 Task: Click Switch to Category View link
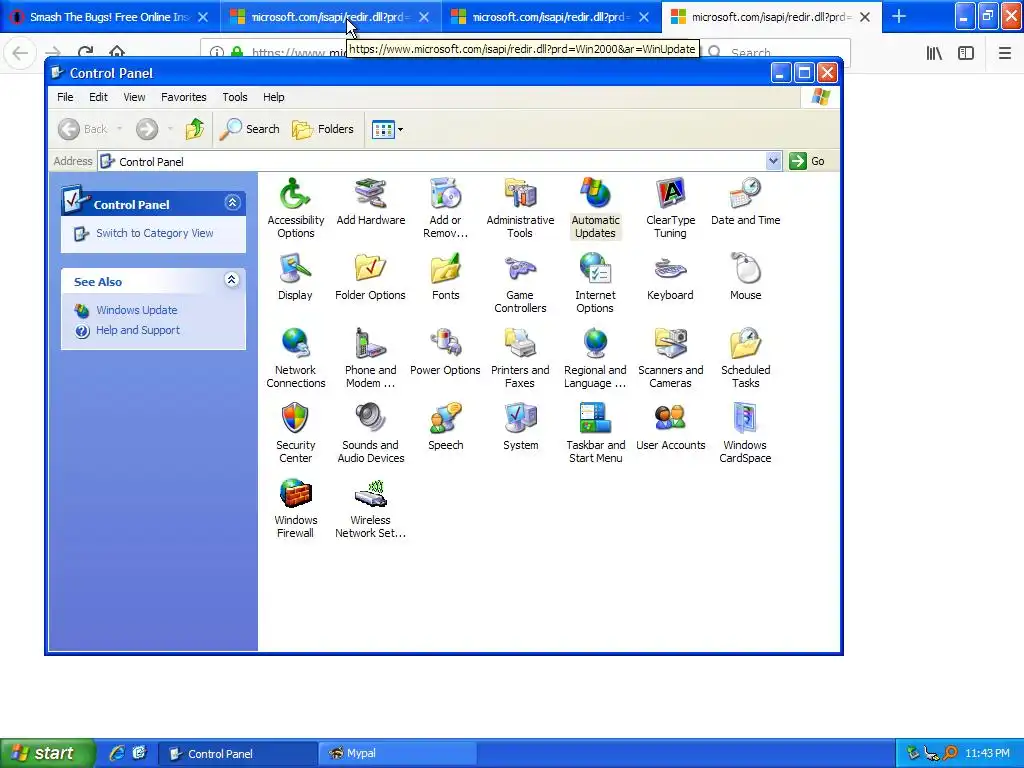pos(154,233)
